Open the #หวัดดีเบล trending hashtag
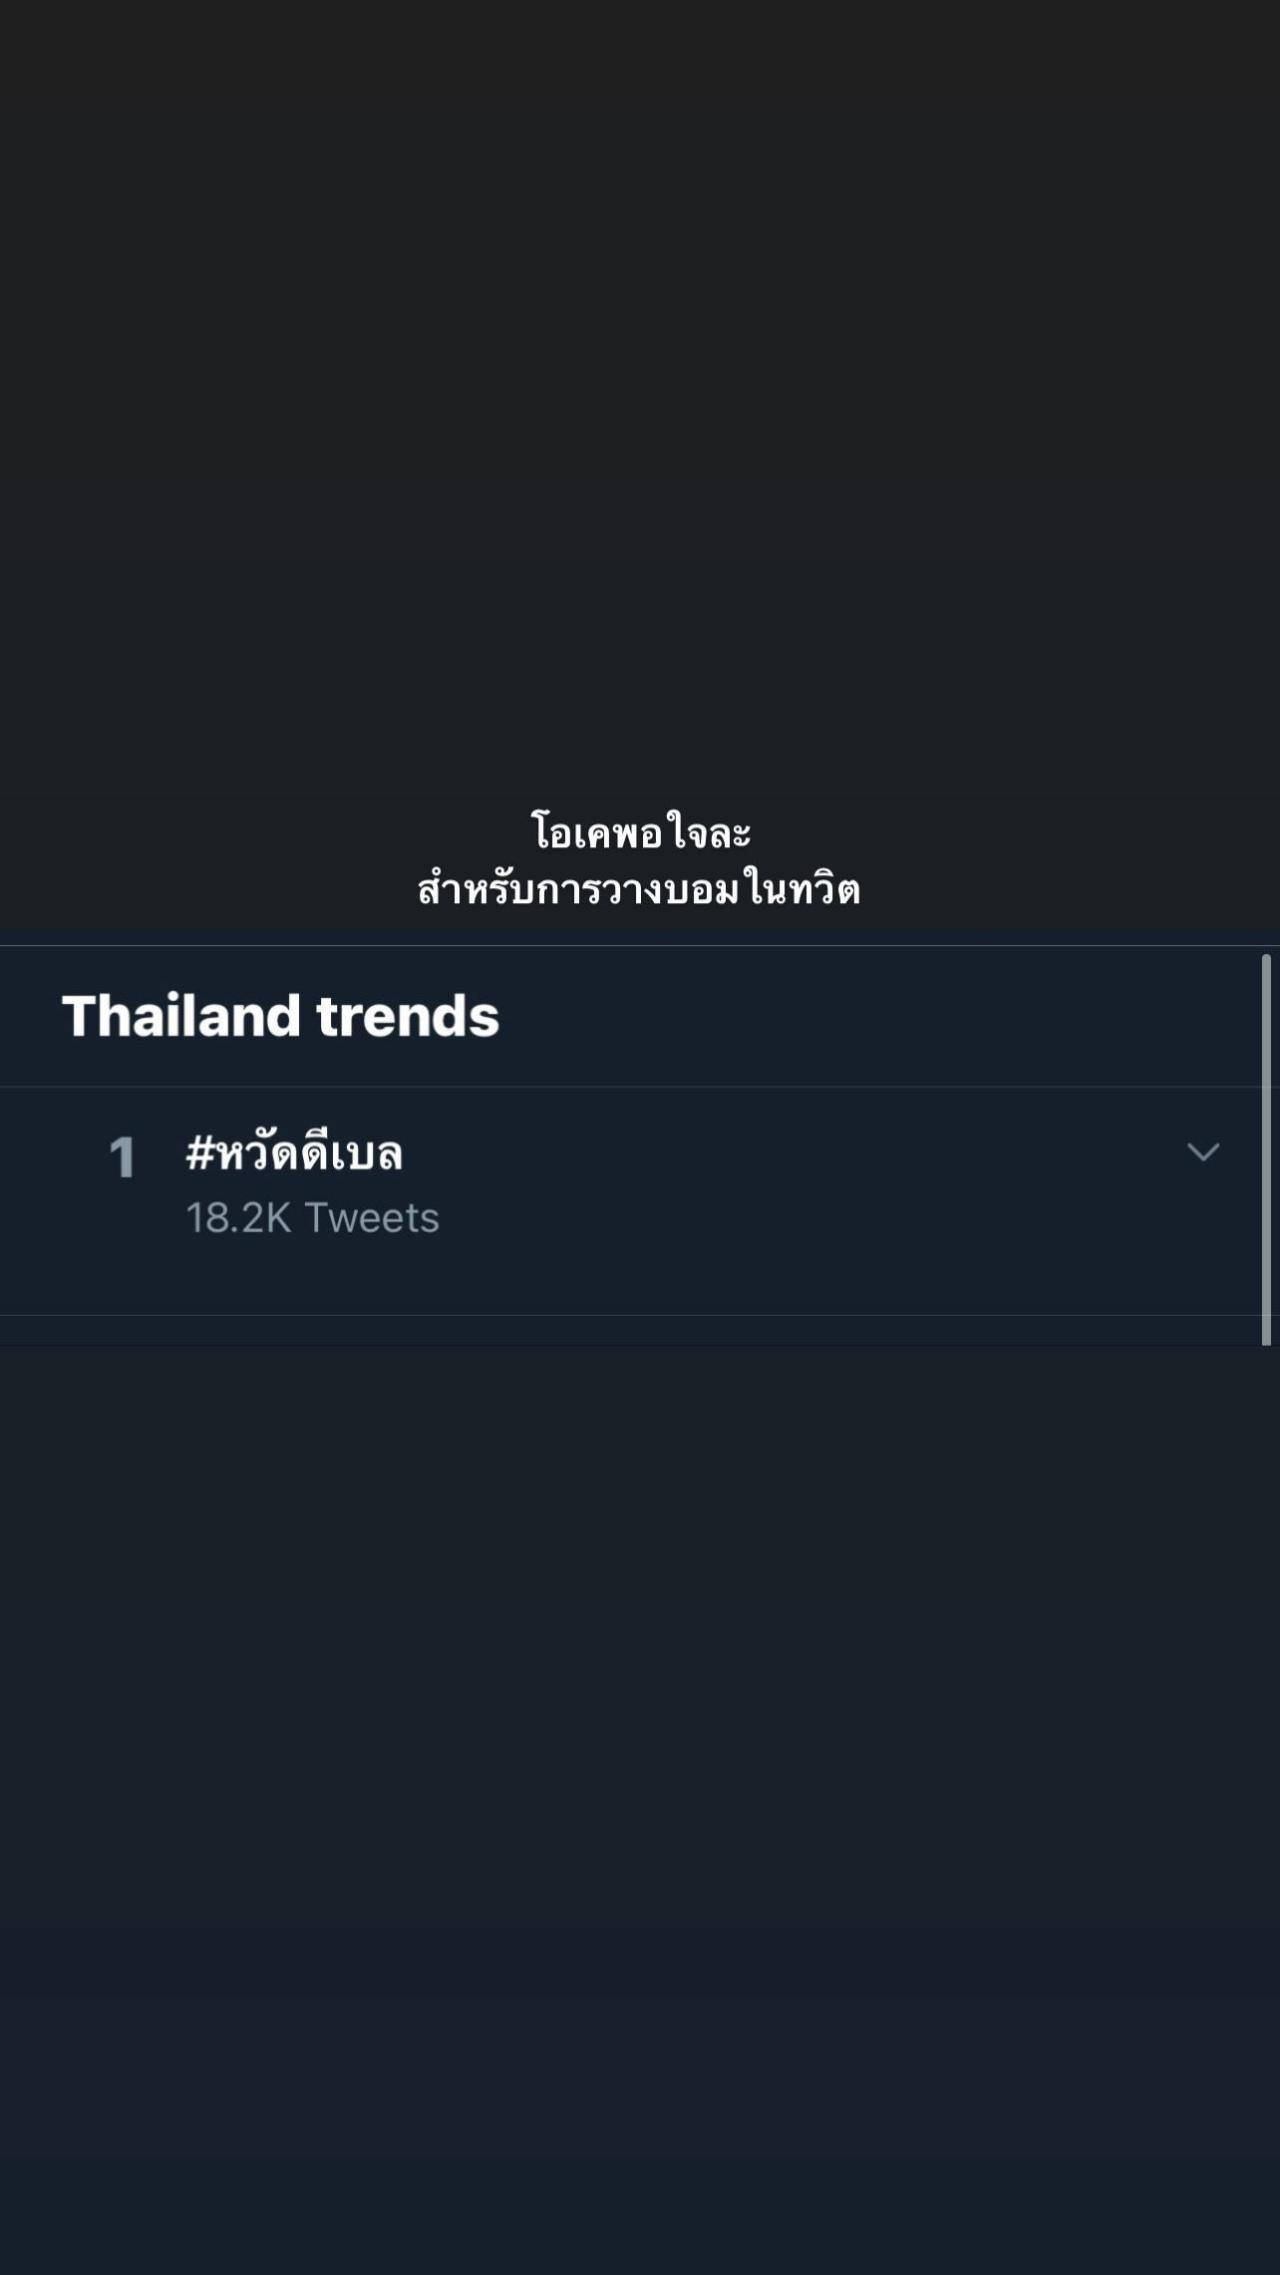The width and height of the screenshot is (1280, 2275). click(294, 1153)
